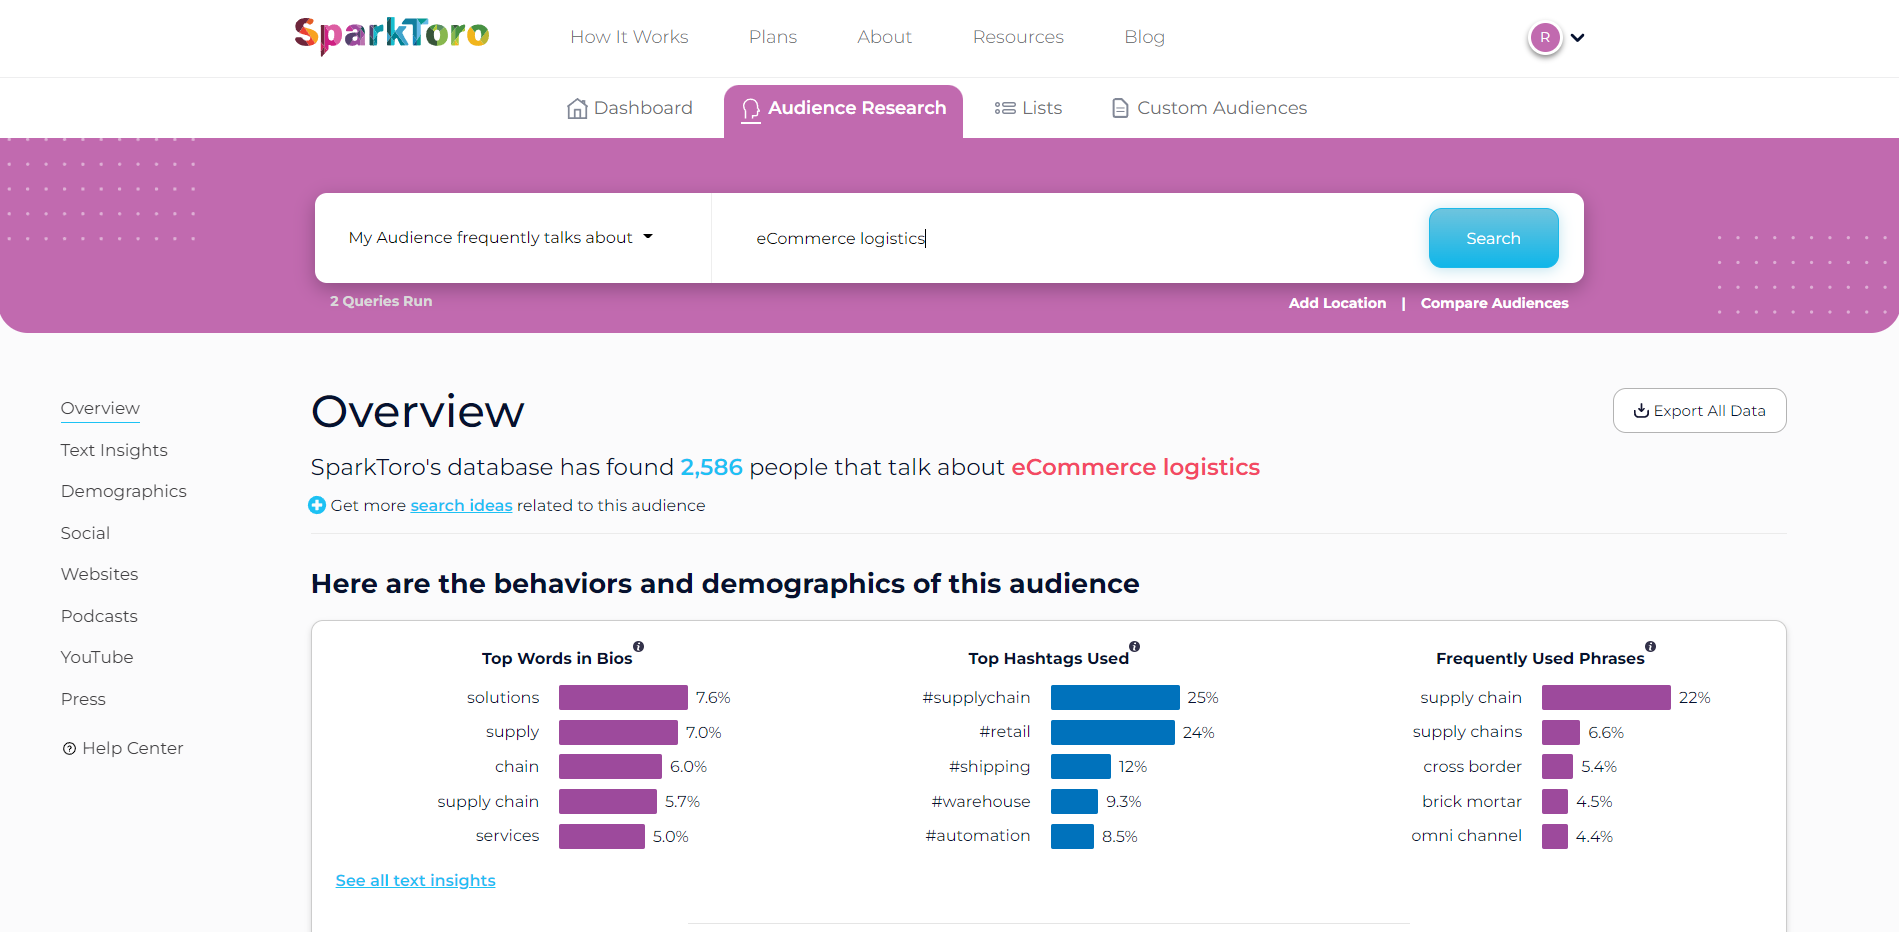
Task: Focus the eCommerce logistics search field
Action: point(1070,238)
